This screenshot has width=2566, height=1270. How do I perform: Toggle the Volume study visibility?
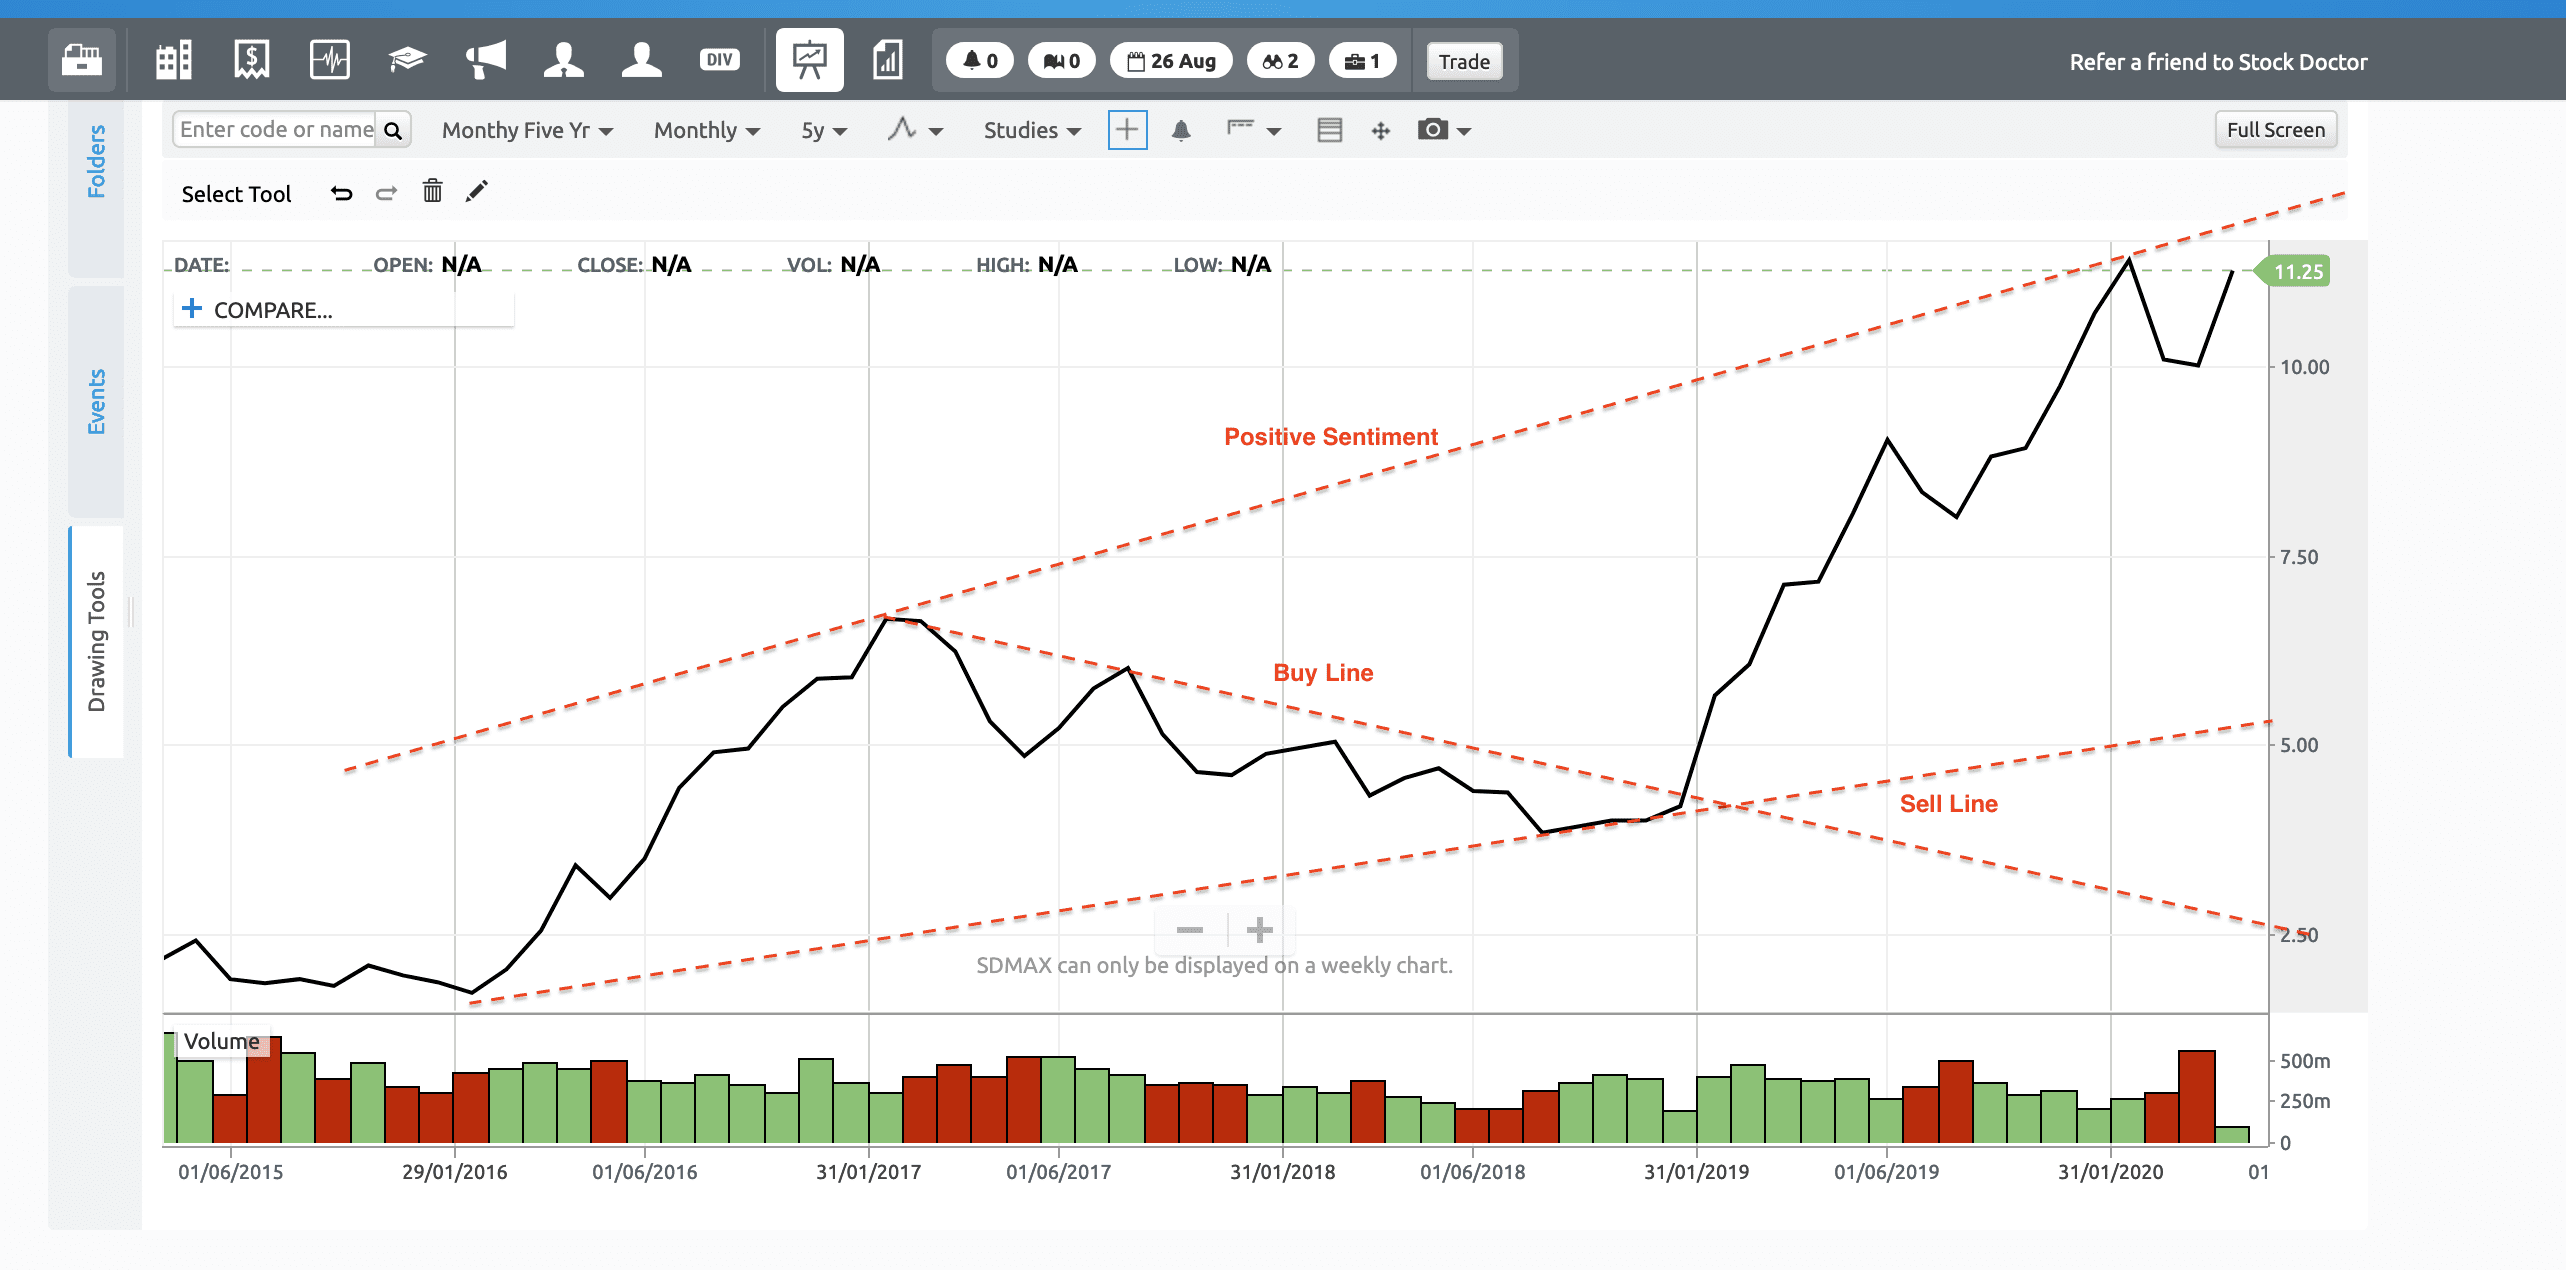pyautogui.click(x=222, y=1041)
